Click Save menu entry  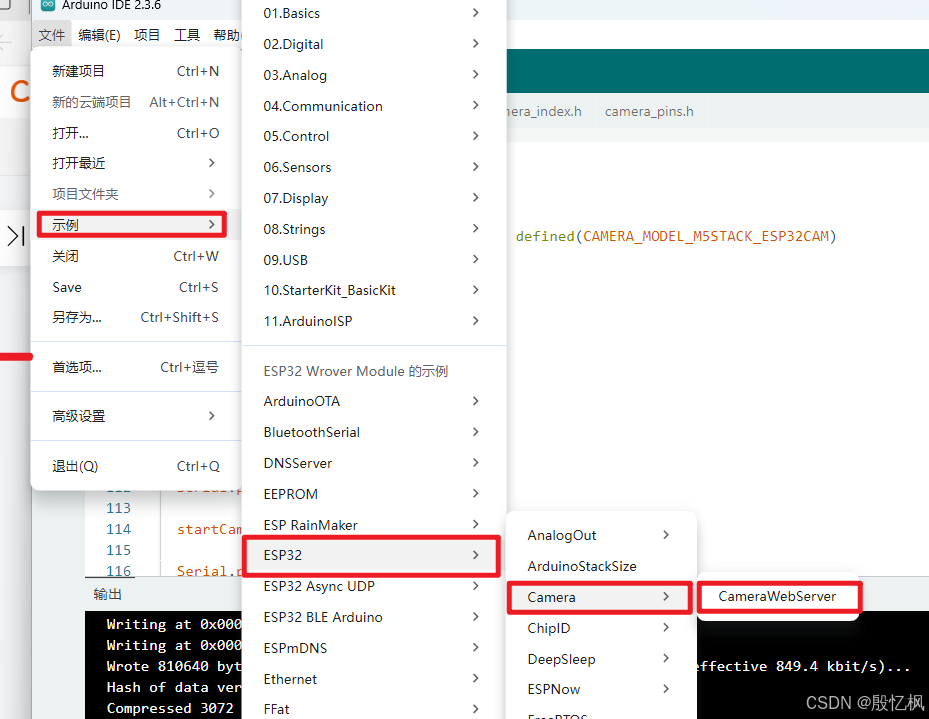point(136,287)
